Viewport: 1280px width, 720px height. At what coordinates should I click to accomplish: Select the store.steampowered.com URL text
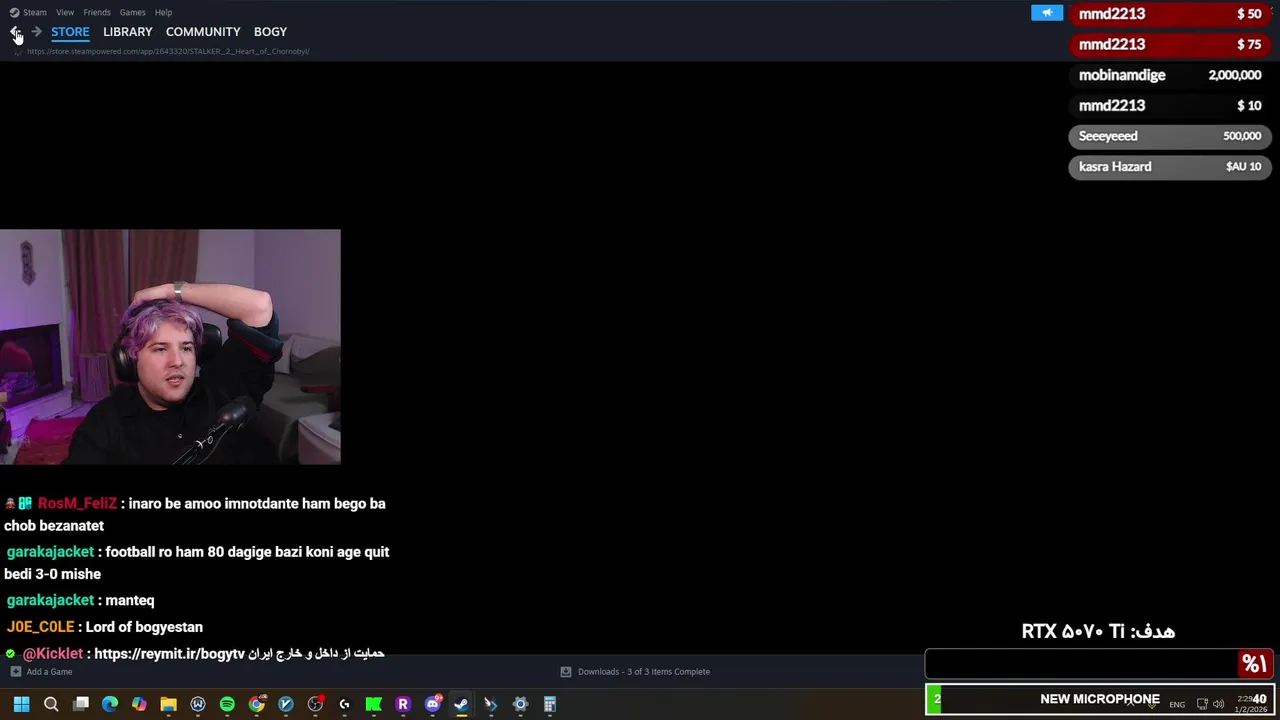[x=168, y=51]
